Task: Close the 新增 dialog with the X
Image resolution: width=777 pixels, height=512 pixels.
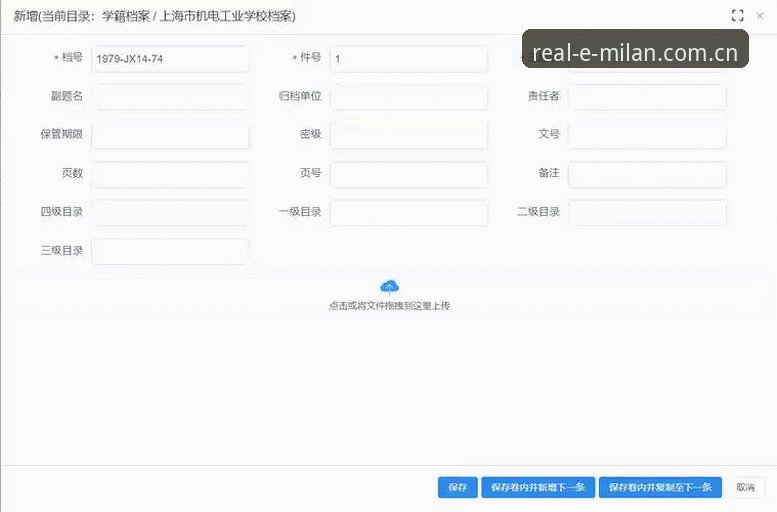Action: click(x=760, y=16)
